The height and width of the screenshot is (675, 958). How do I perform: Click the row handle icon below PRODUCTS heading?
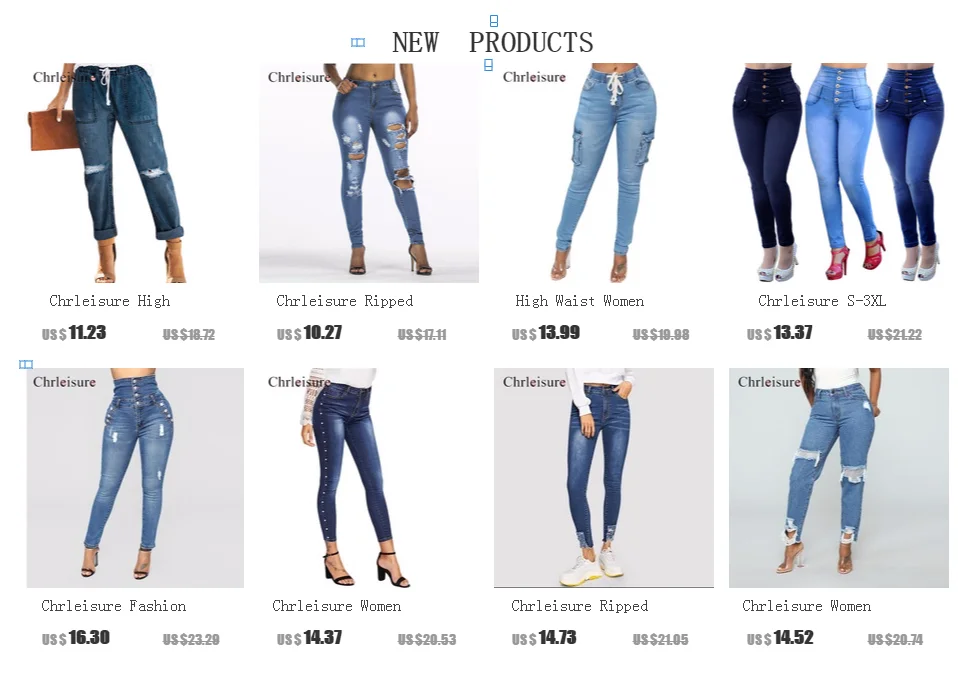(x=488, y=65)
